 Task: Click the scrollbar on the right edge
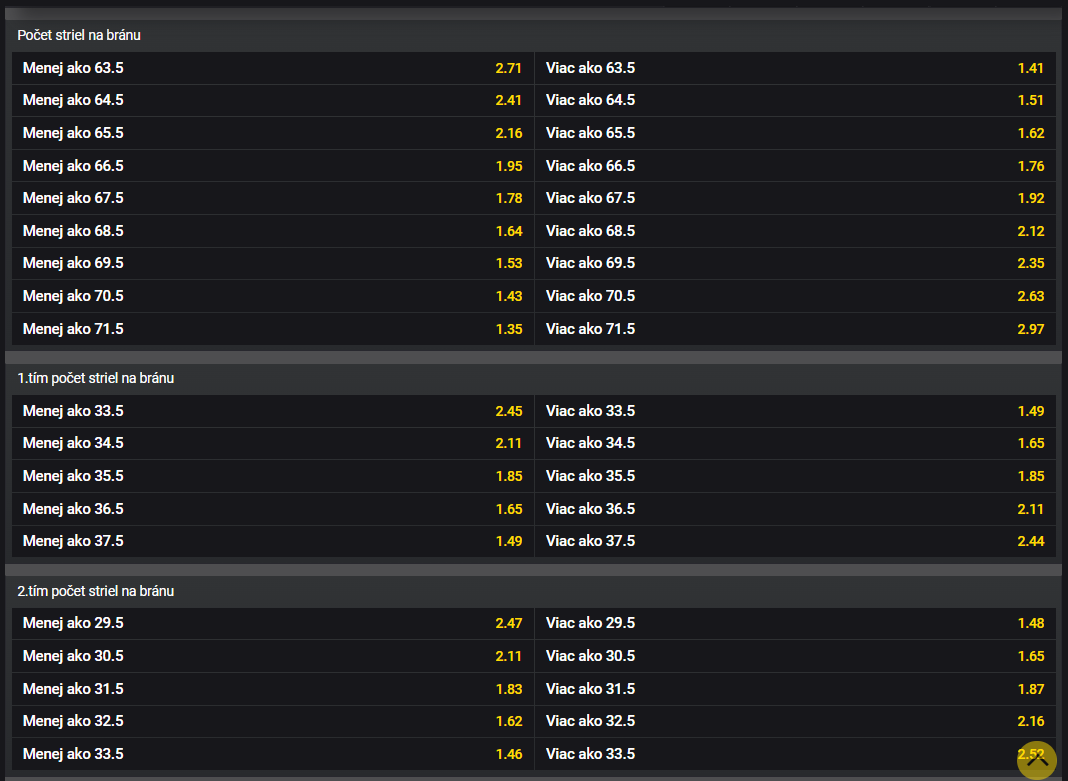click(x=1063, y=390)
